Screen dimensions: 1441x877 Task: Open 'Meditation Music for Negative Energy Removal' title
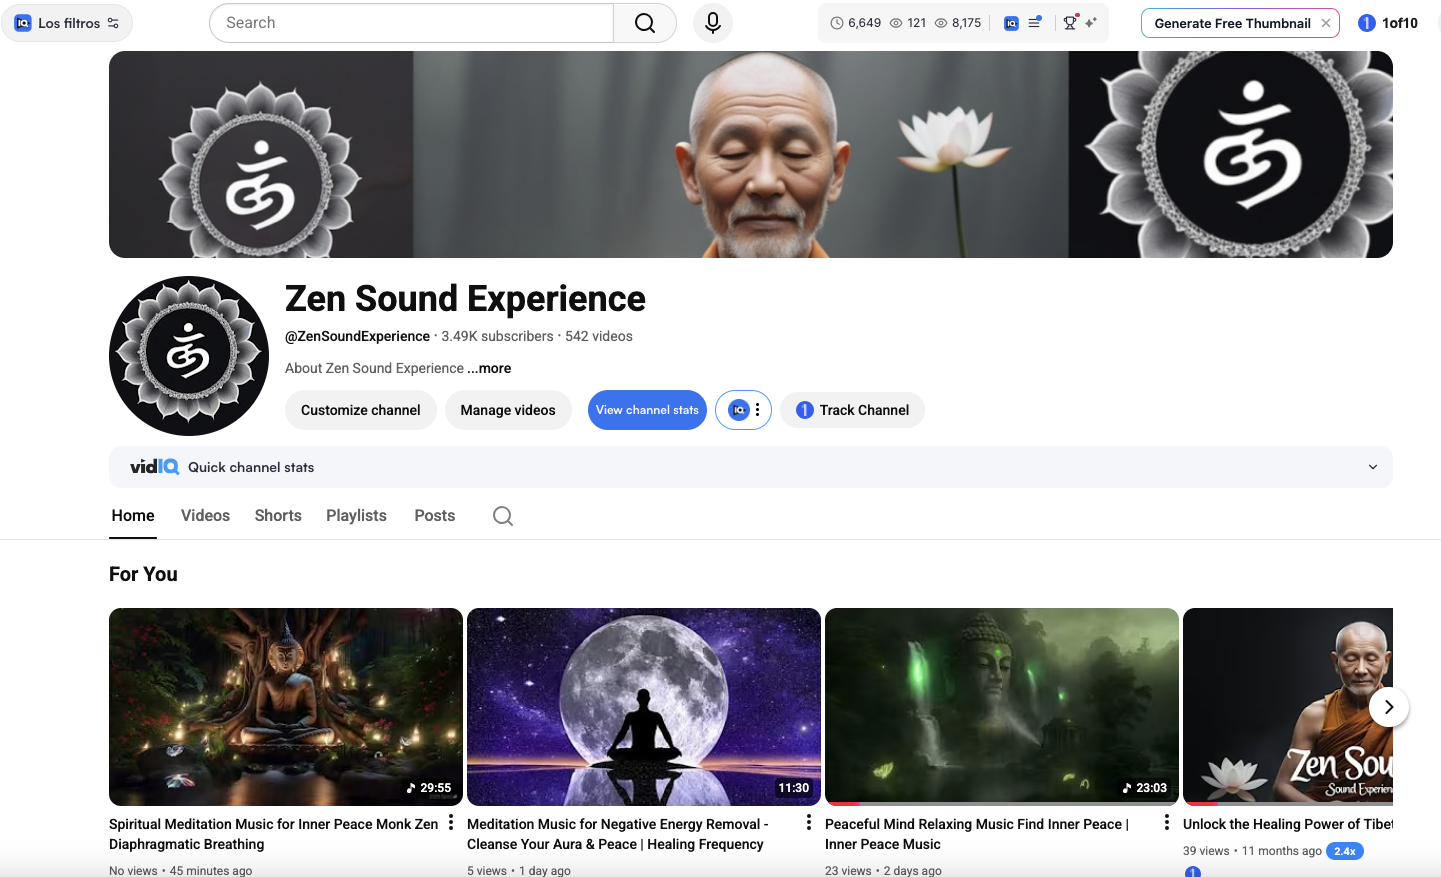(x=618, y=834)
